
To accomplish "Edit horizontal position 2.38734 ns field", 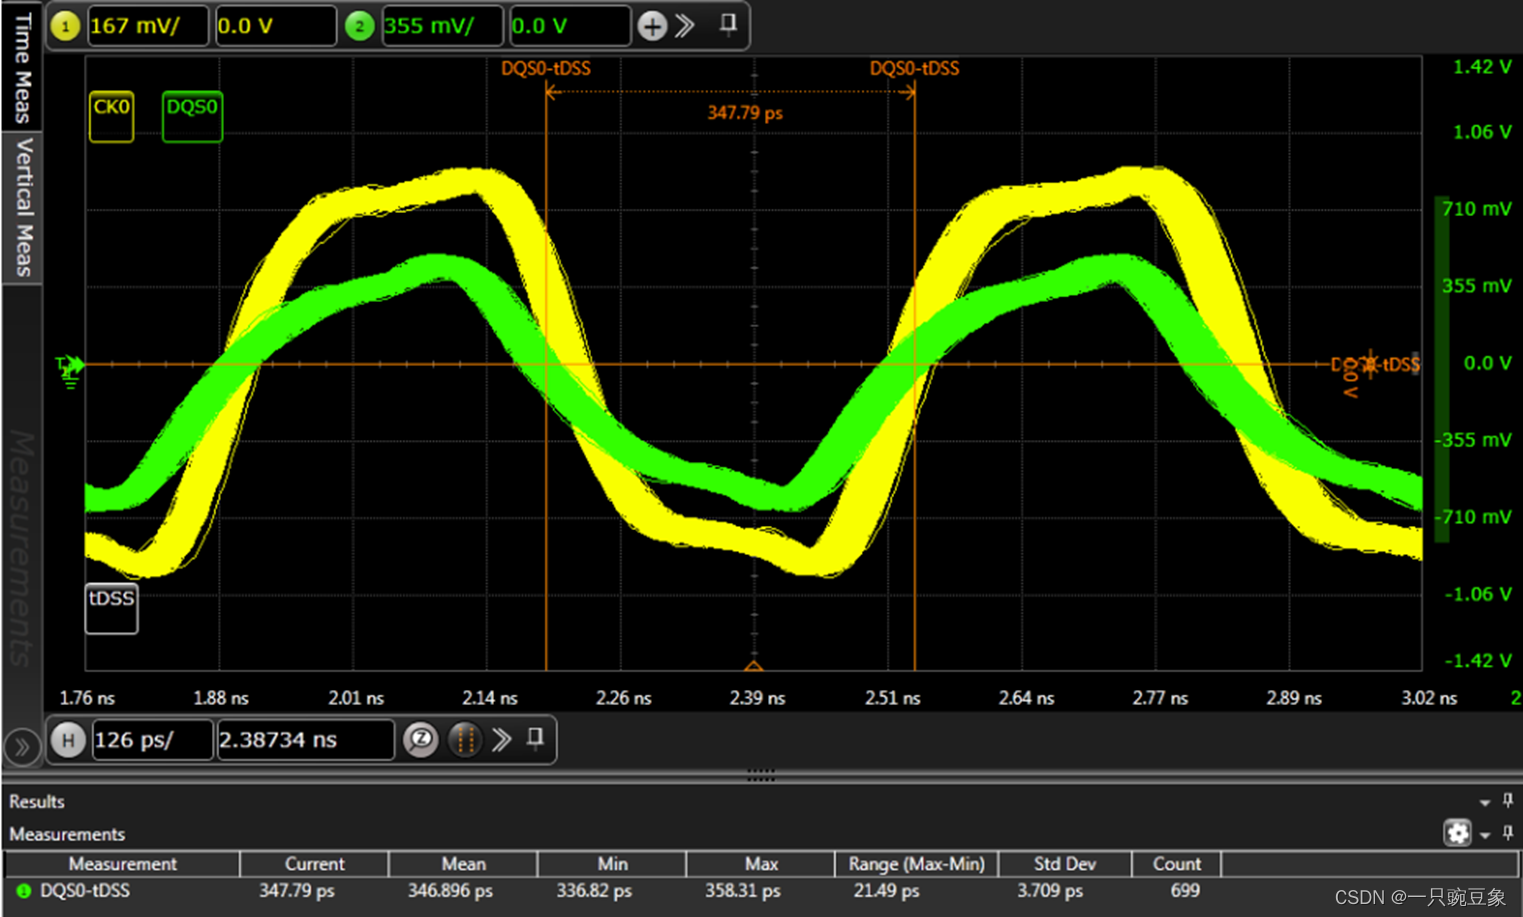I will pos(305,740).
